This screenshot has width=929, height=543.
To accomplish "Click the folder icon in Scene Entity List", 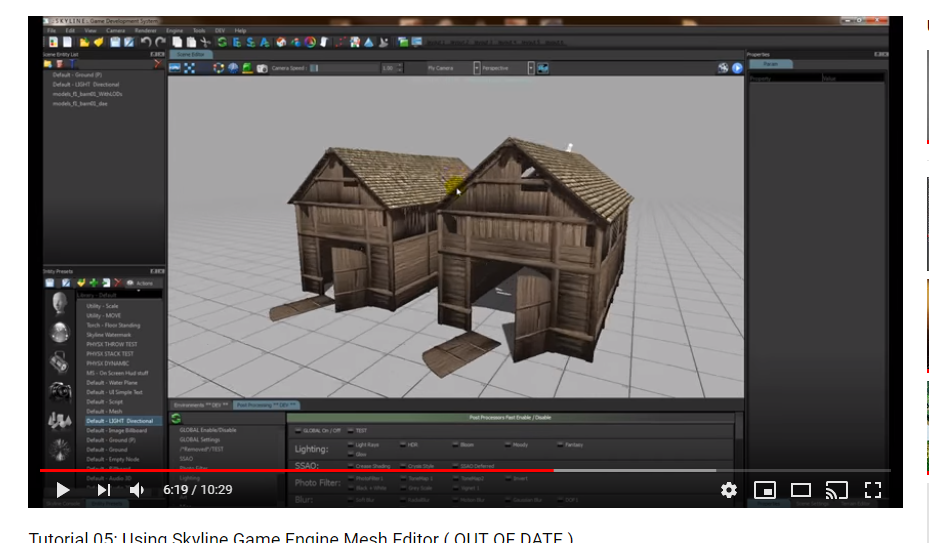I will [47, 63].
